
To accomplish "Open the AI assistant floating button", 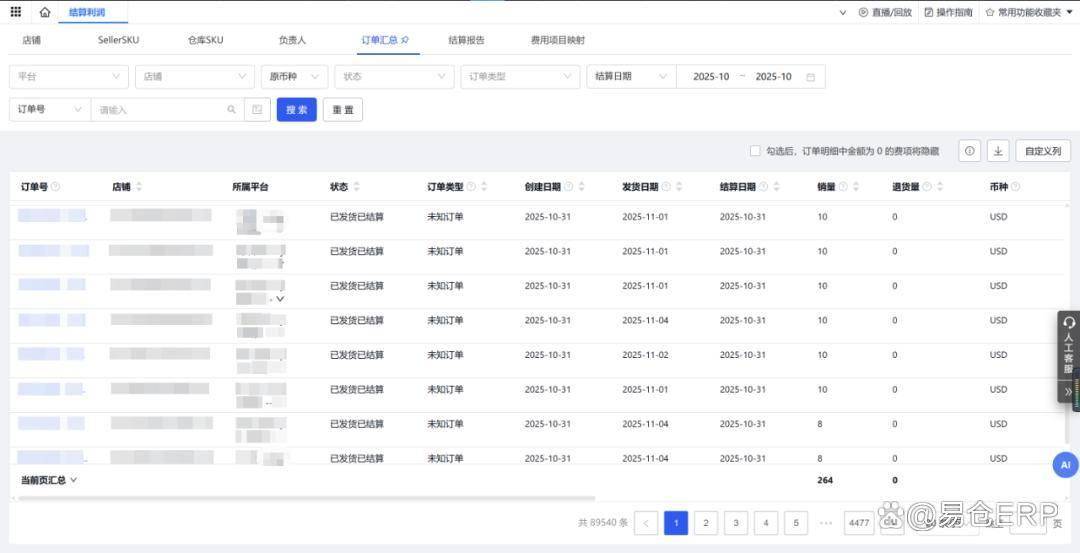I will tap(1065, 465).
